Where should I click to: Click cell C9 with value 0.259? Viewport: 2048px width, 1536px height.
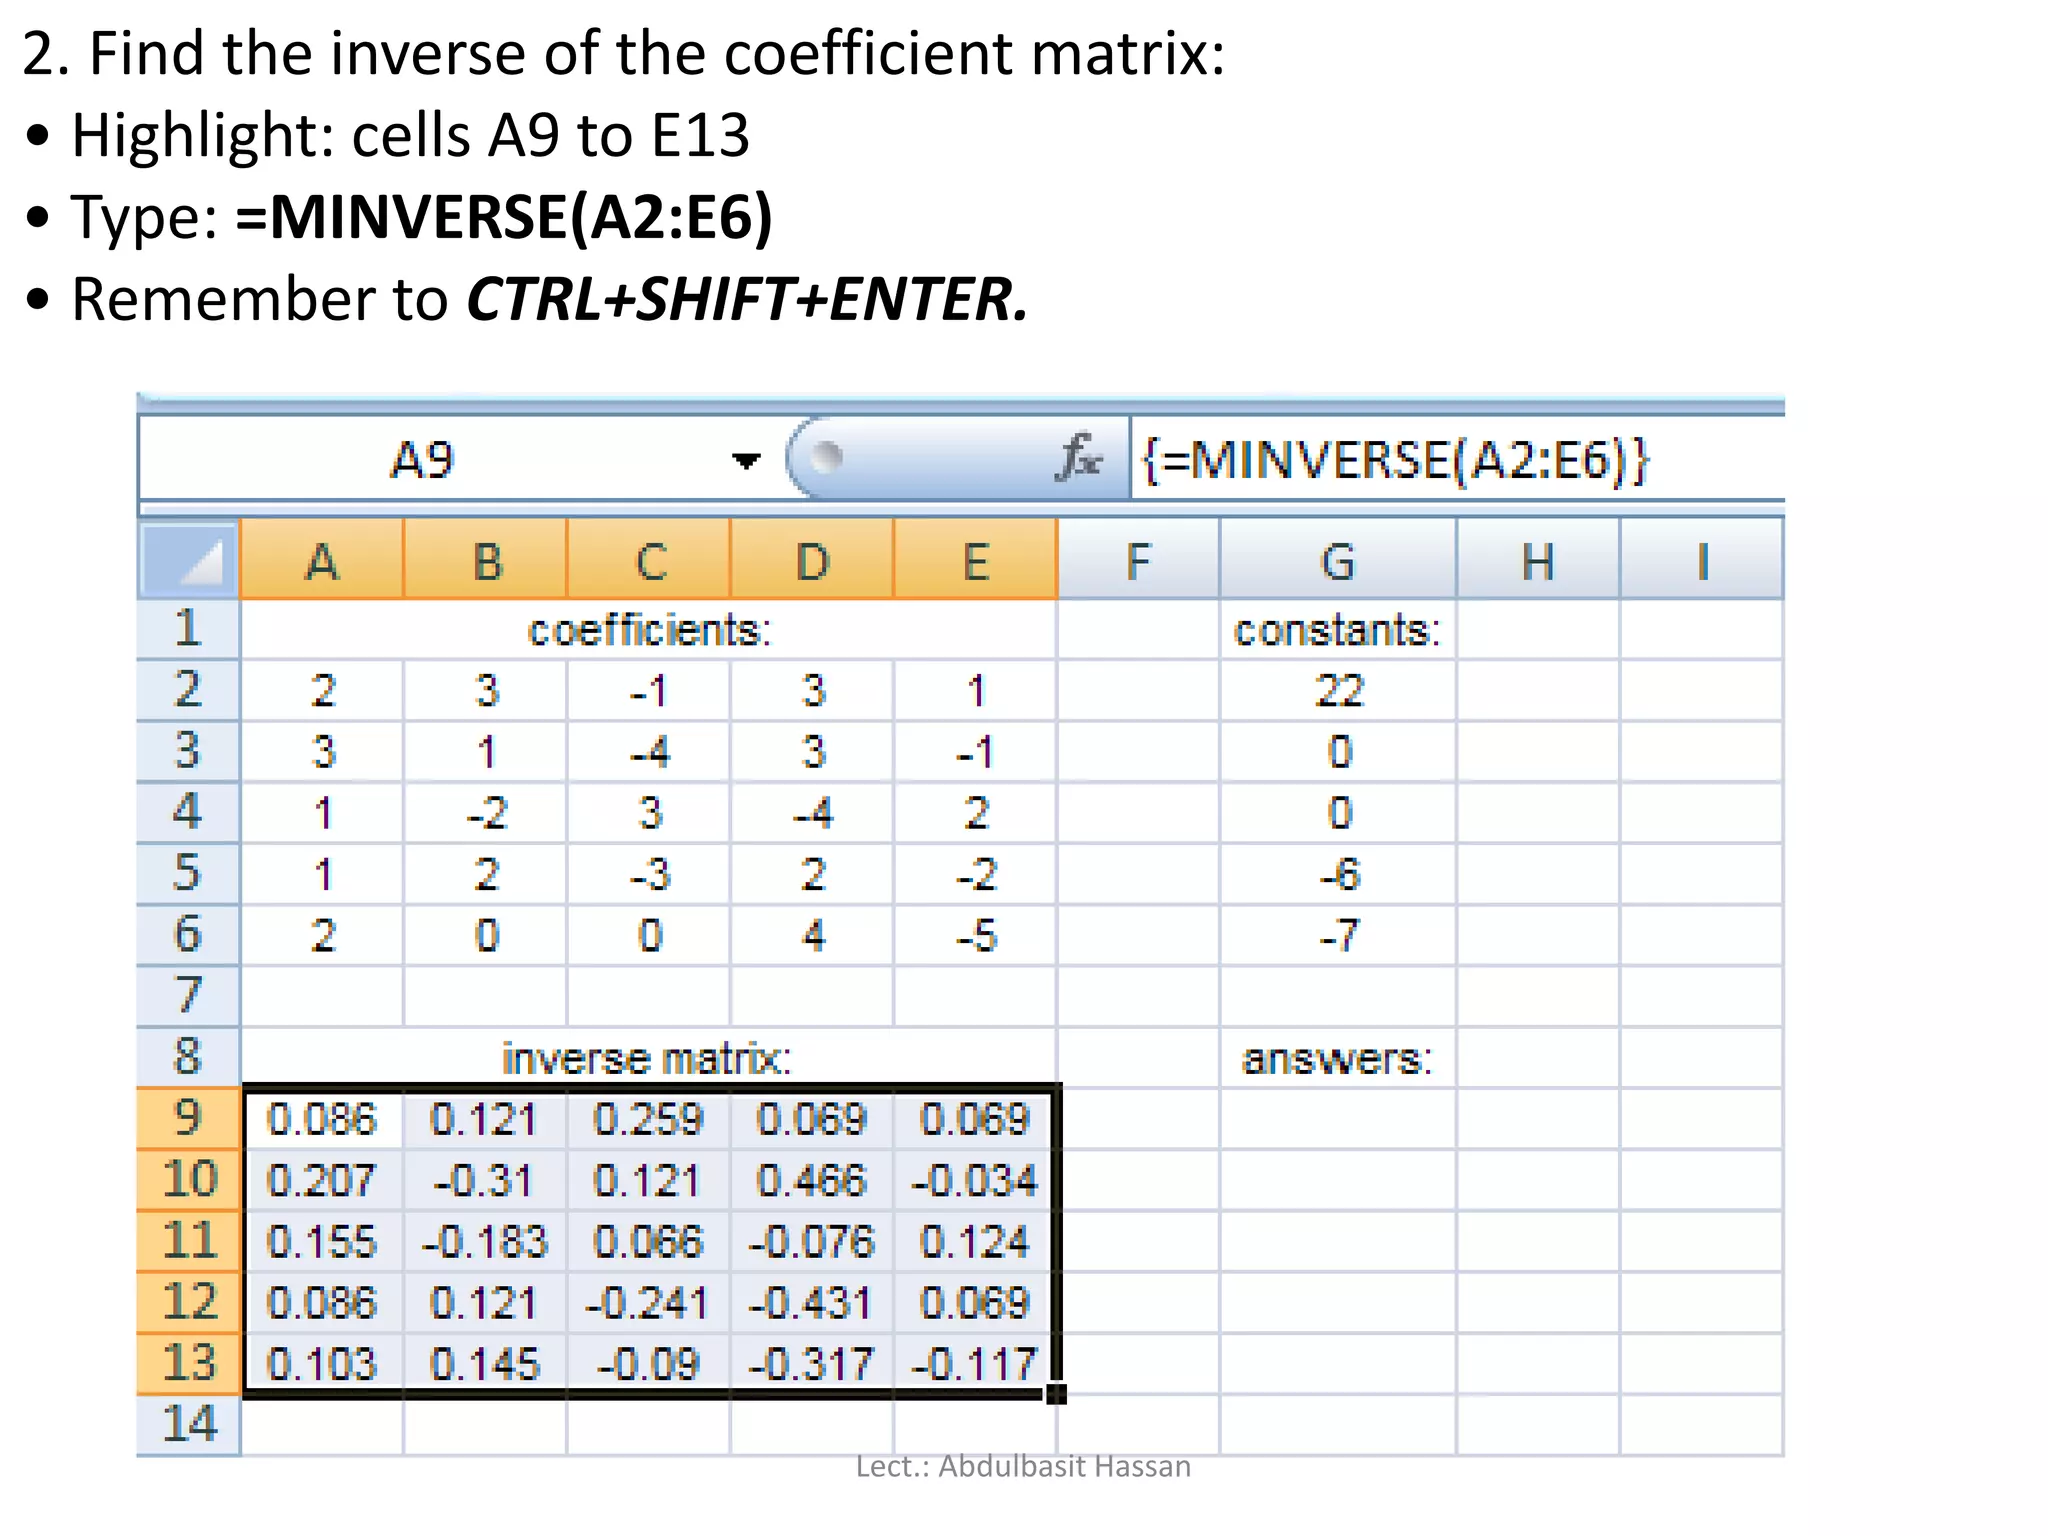pyautogui.click(x=649, y=1119)
